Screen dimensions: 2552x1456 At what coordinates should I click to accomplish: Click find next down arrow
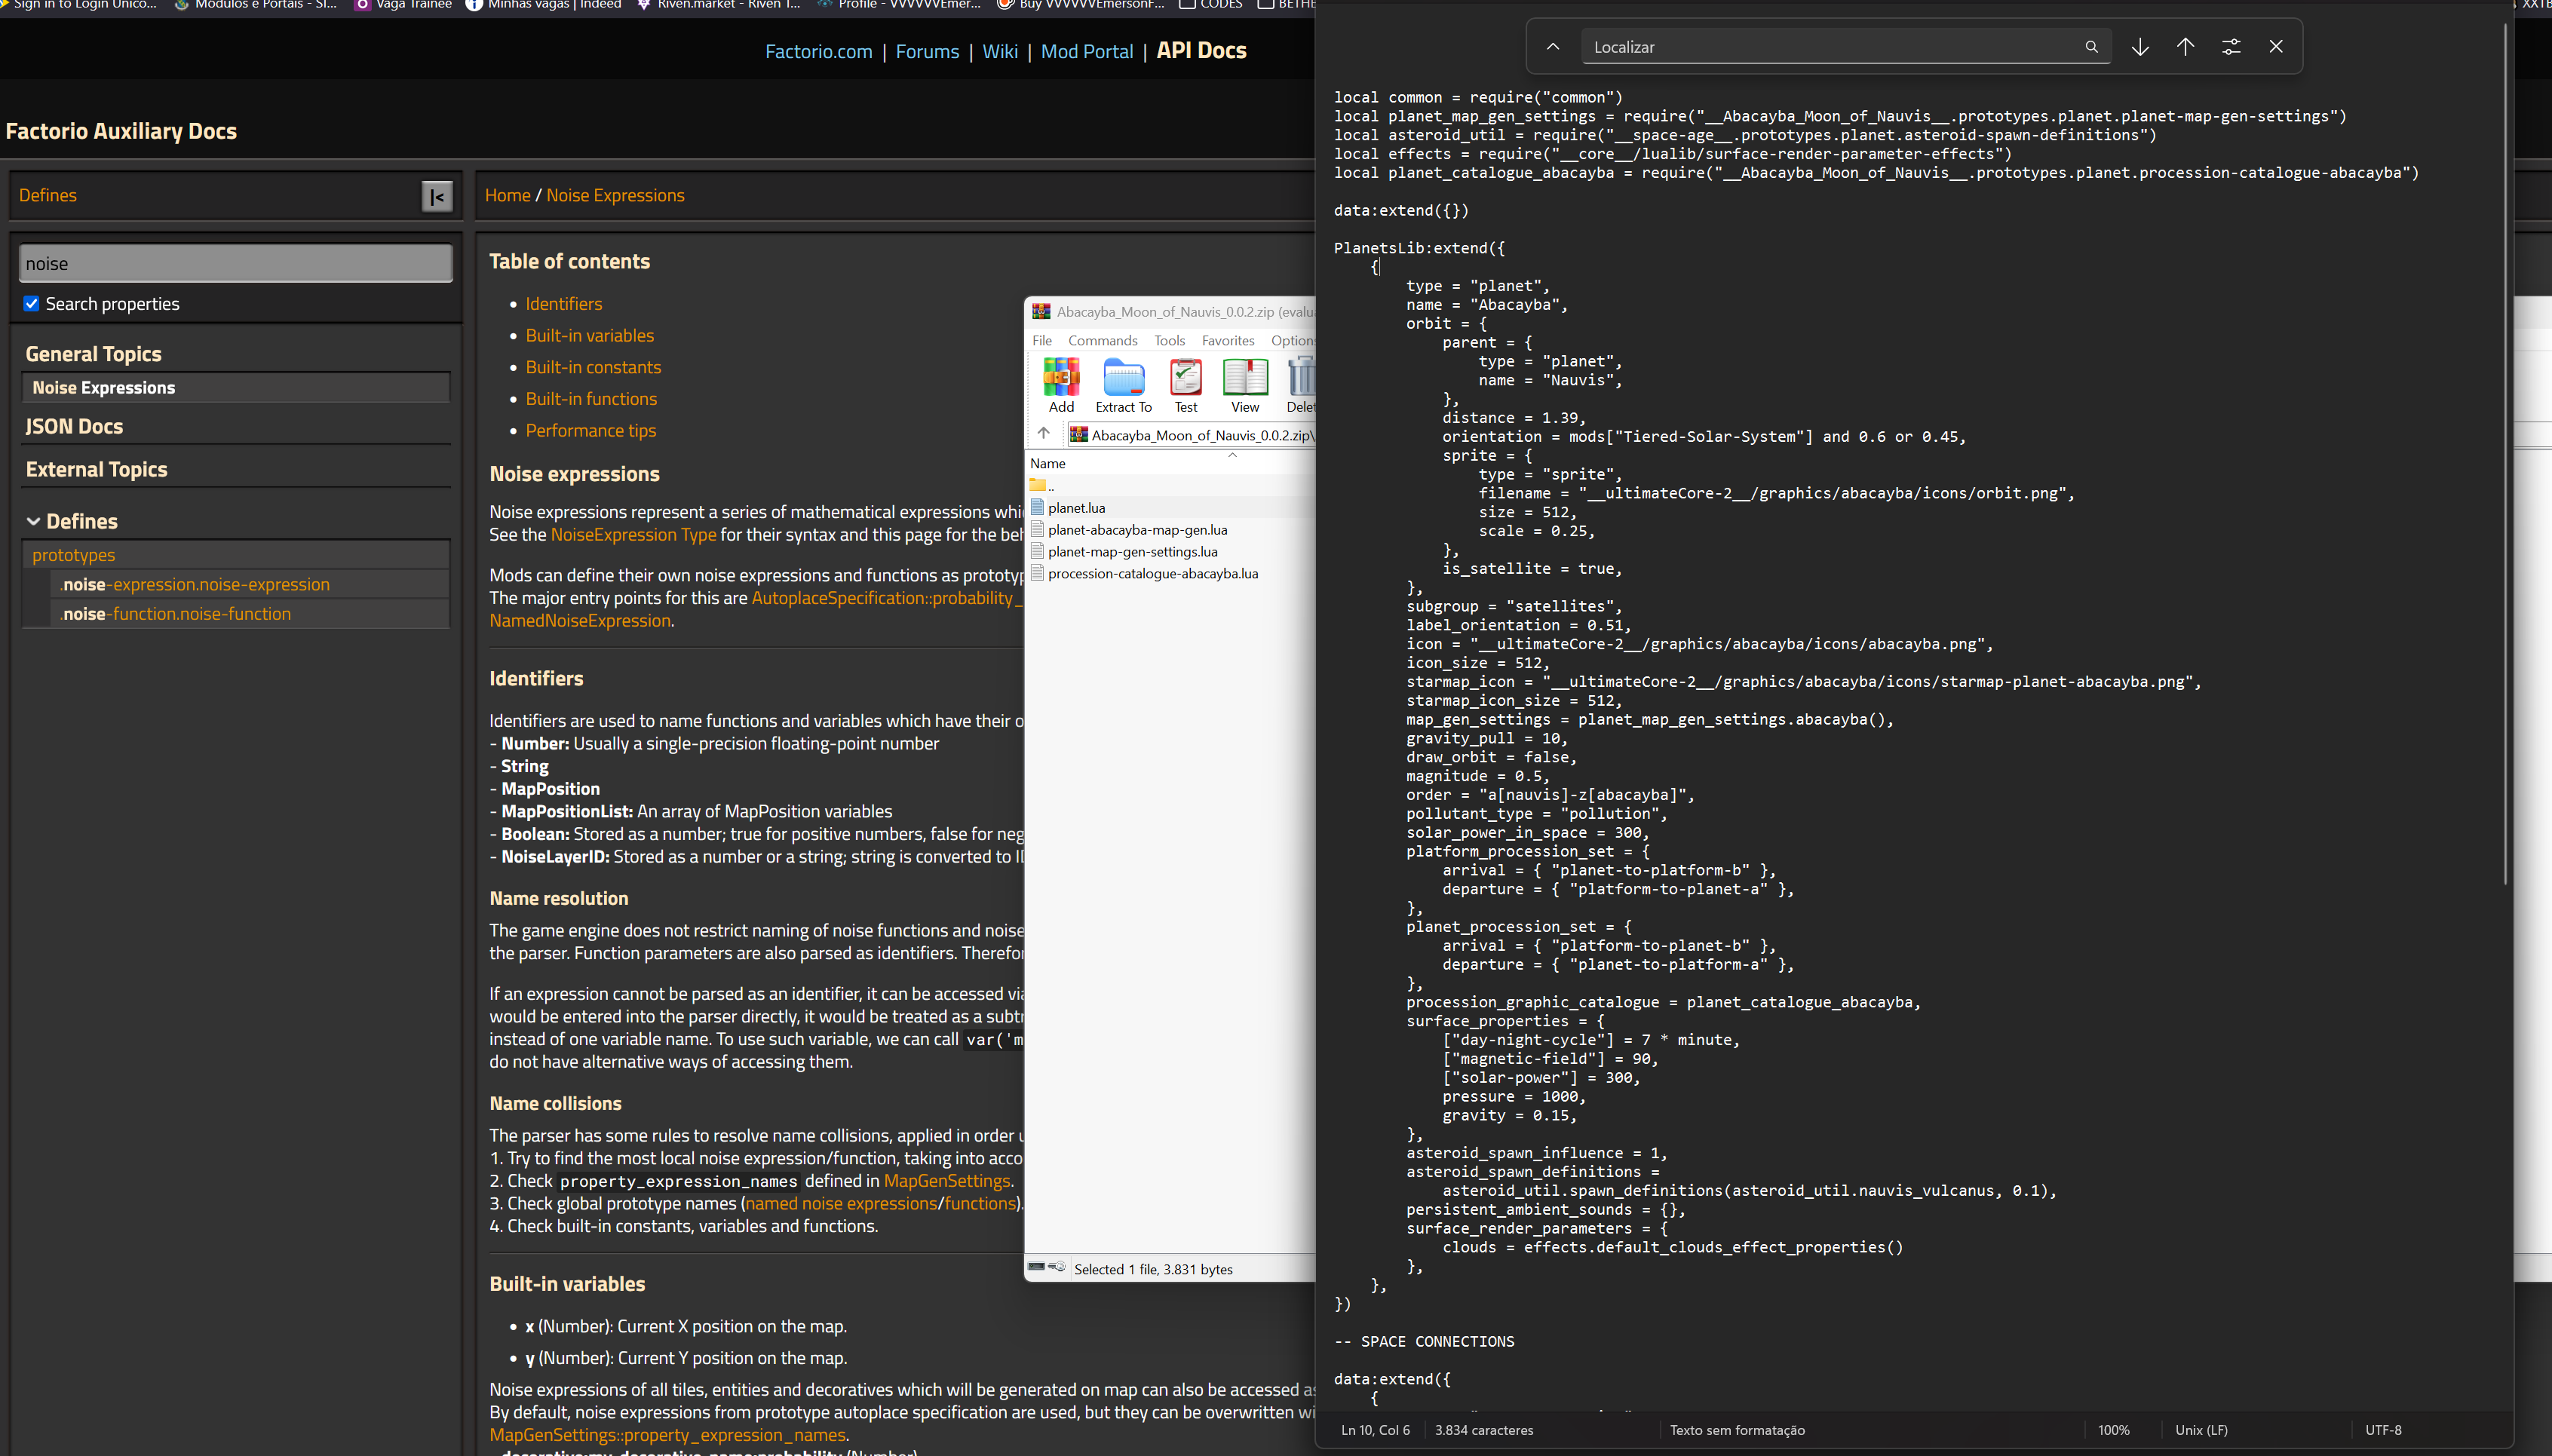coord(2140,47)
